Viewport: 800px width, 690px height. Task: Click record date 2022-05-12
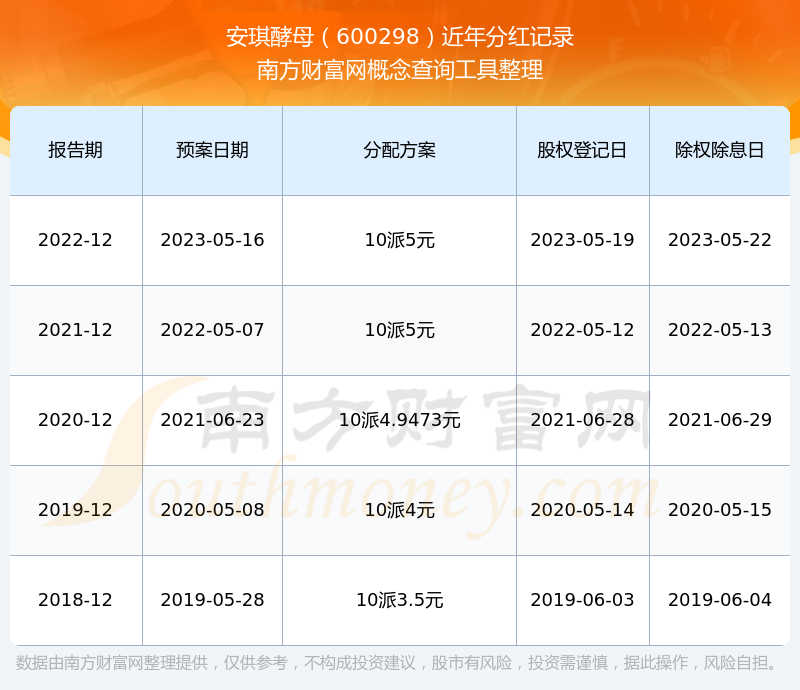[582, 330]
